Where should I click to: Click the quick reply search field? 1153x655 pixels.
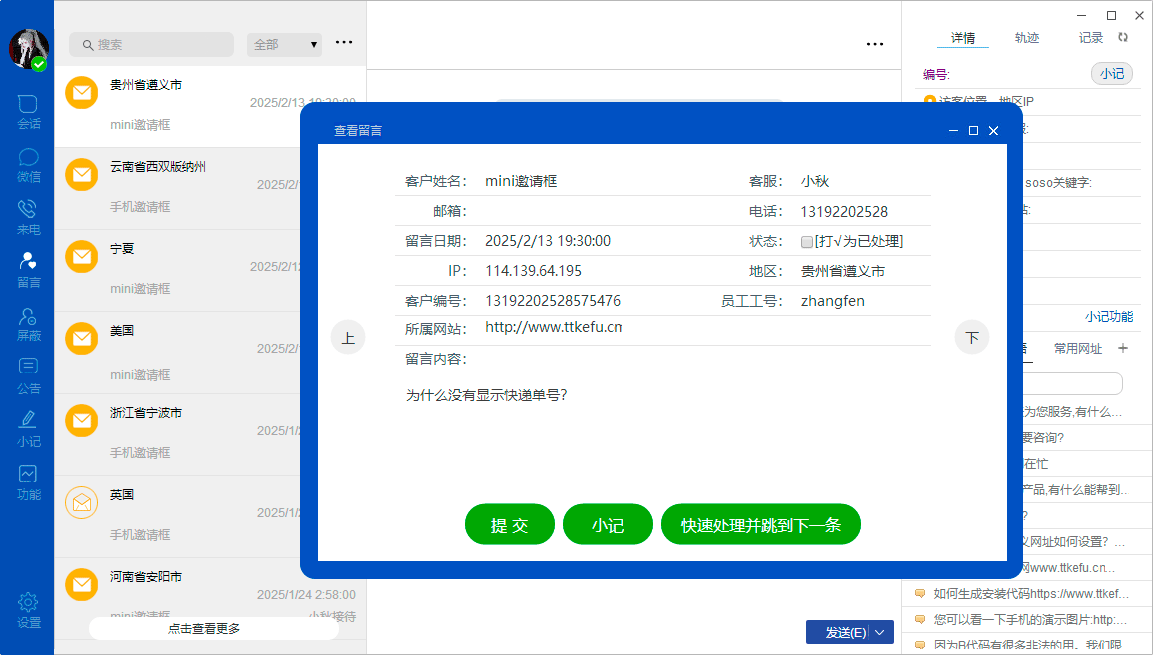point(1072,383)
